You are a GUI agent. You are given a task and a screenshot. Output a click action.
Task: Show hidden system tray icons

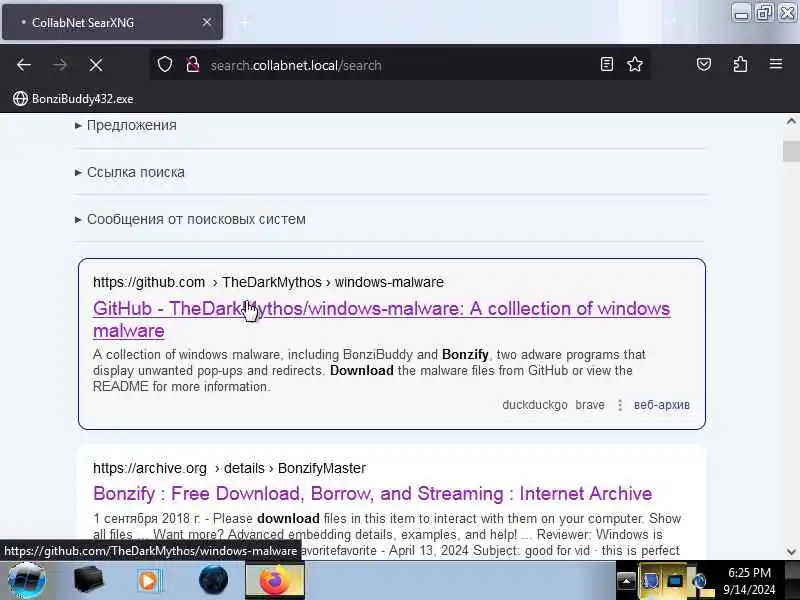[626, 581]
